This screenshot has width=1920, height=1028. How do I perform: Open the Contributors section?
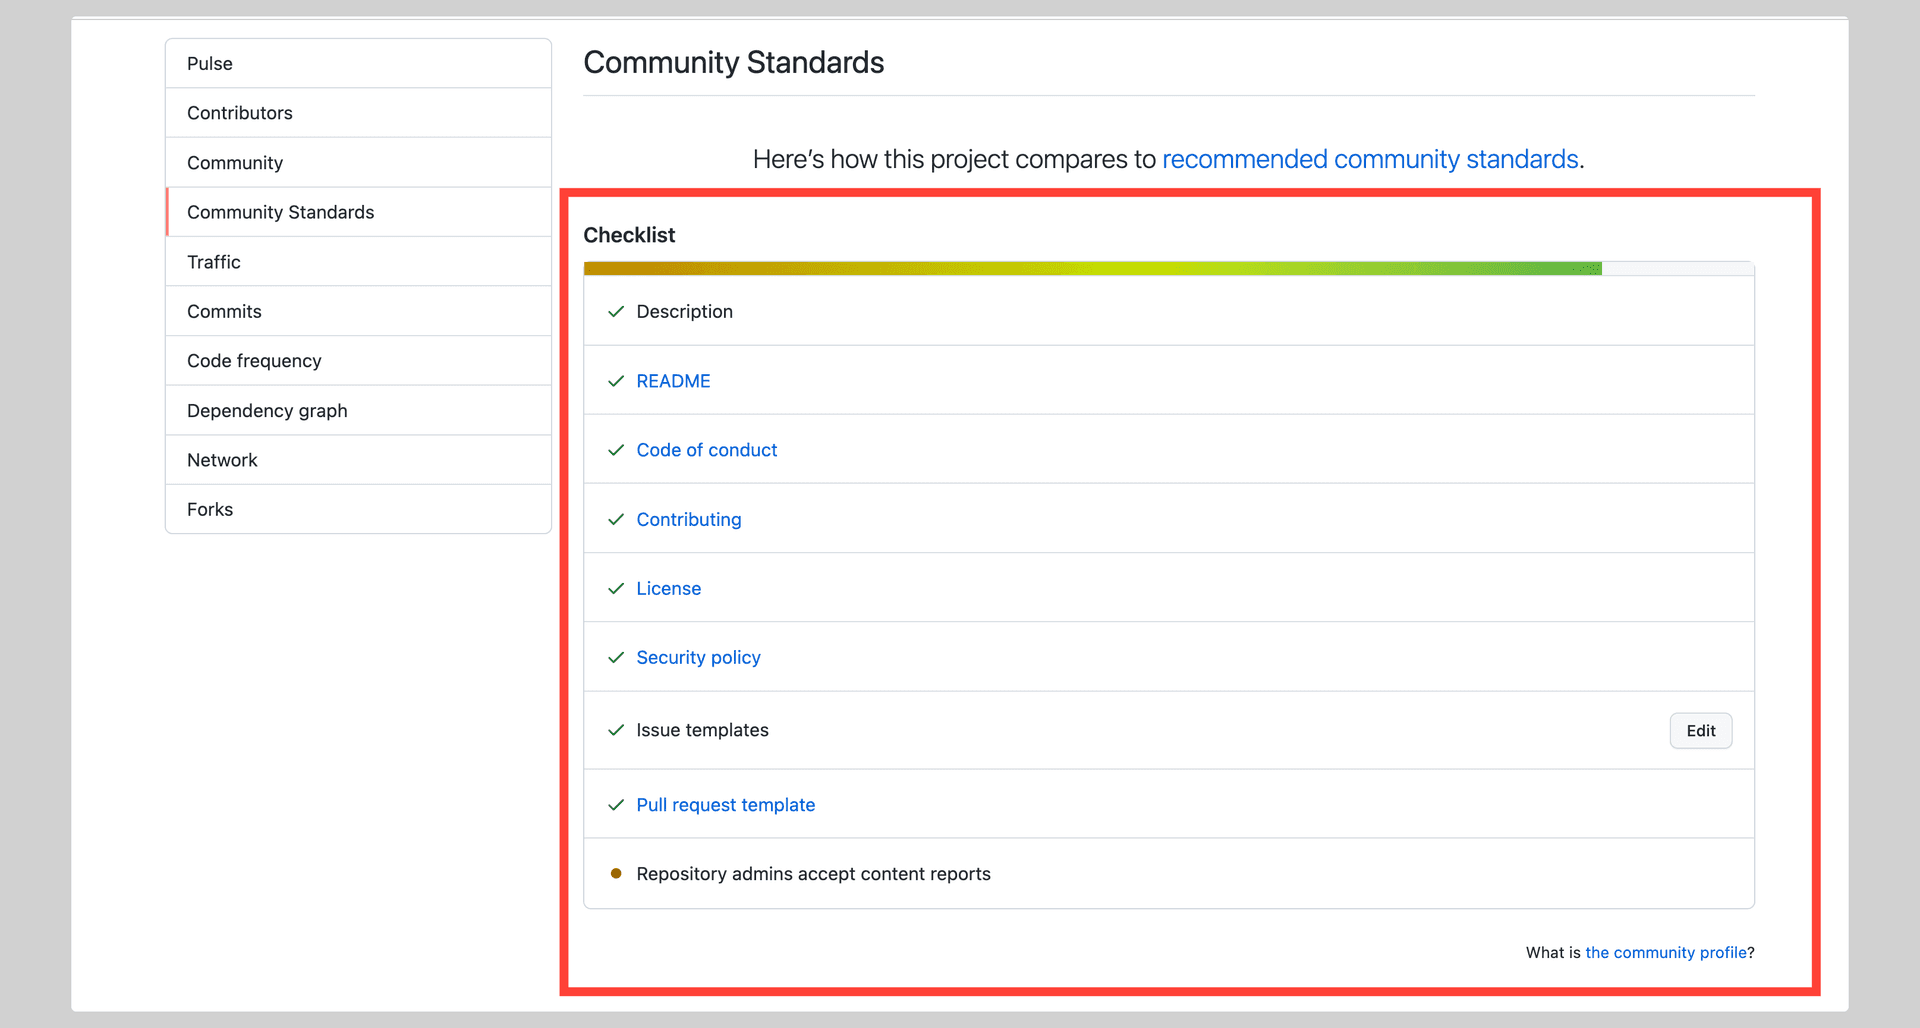[358, 113]
